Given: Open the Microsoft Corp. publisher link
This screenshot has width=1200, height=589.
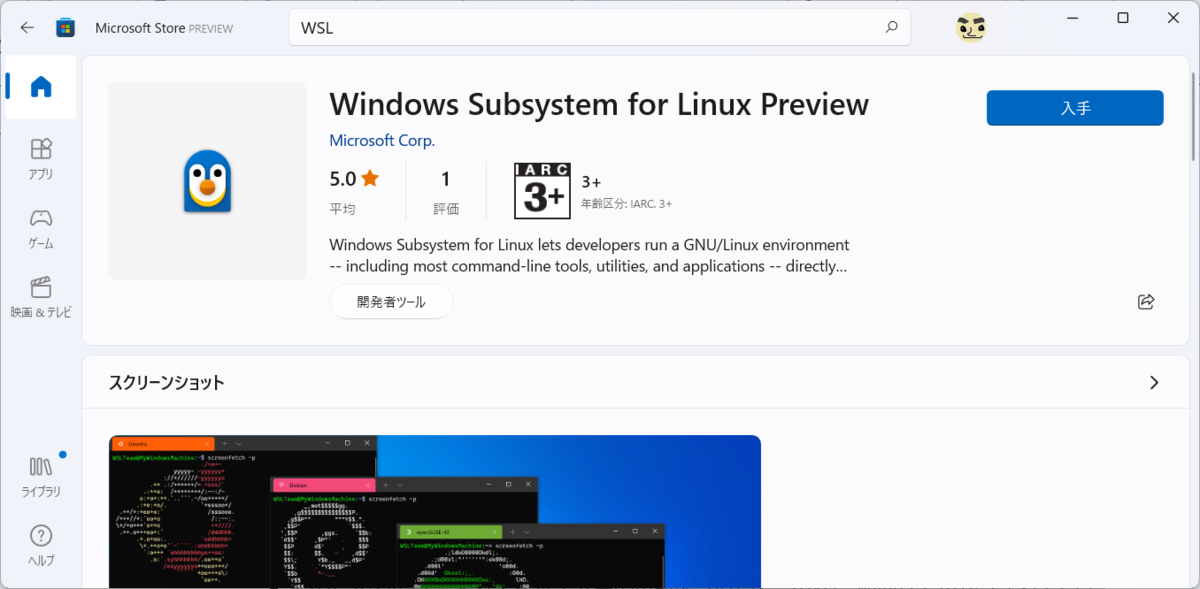Looking at the screenshot, I should click(x=382, y=141).
